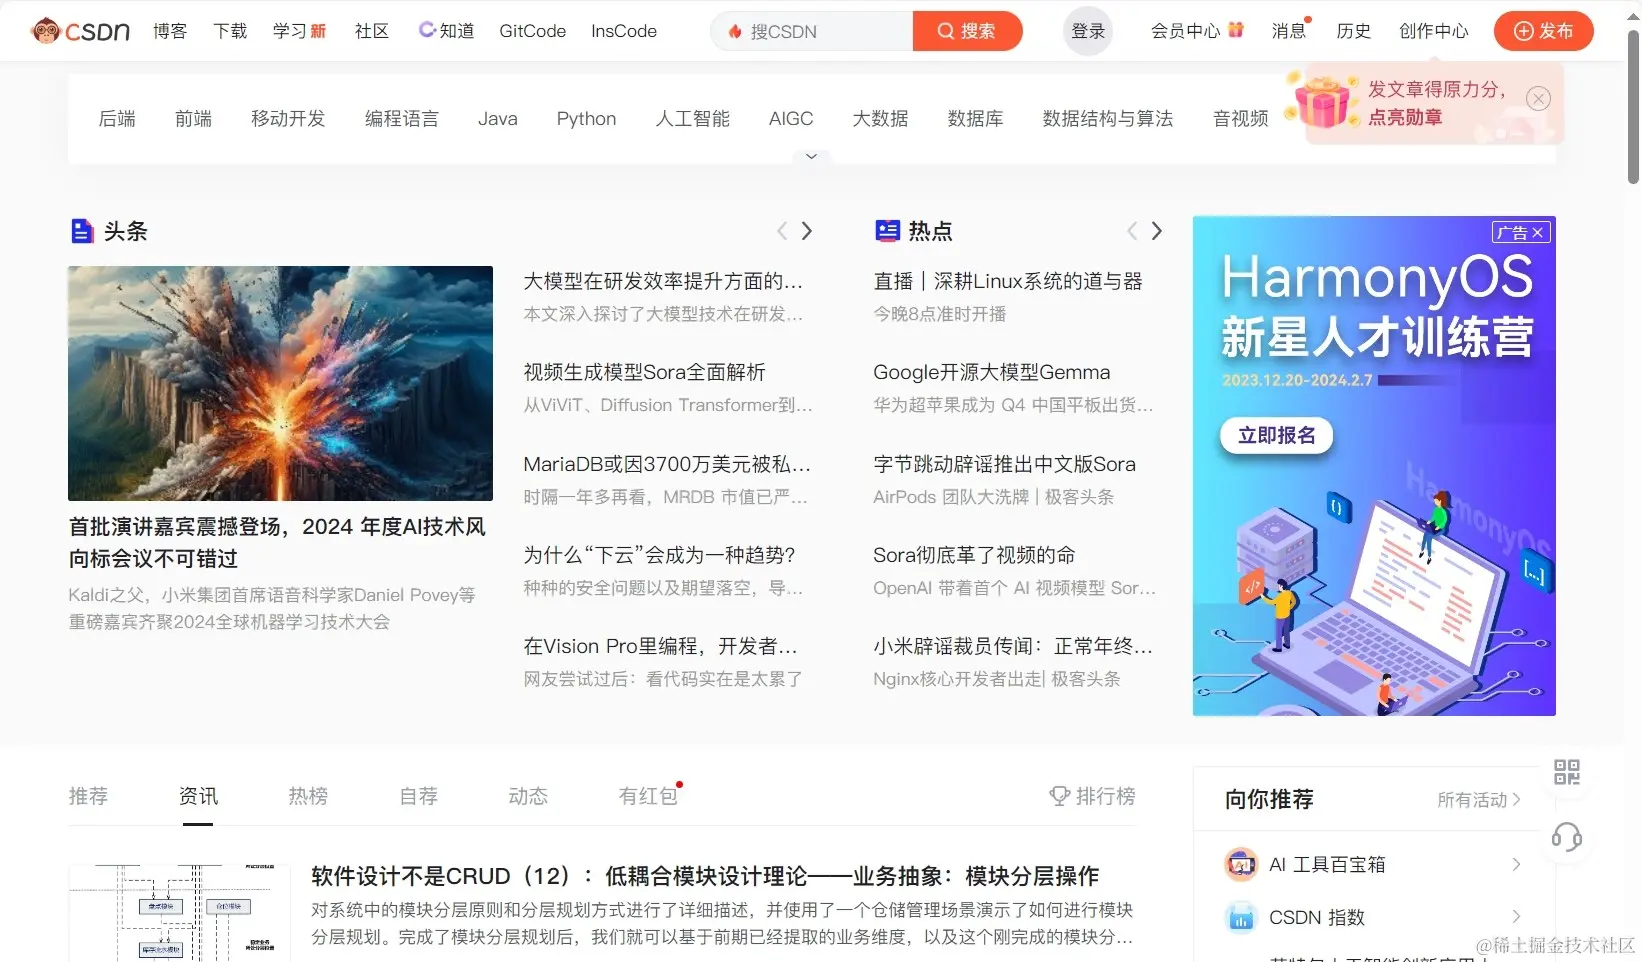This screenshot has height=962, width=1642.
Task: Expand the category bar with the down chevron
Action: tap(811, 157)
